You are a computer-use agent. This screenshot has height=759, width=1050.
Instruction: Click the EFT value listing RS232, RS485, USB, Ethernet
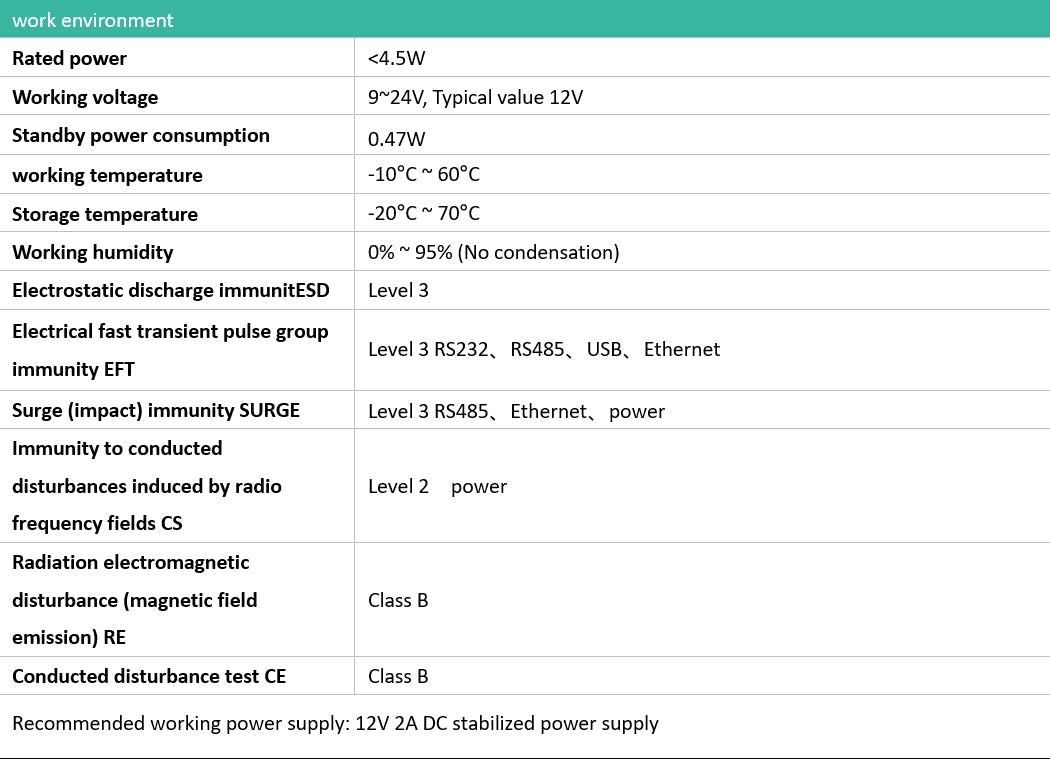point(543,349)
